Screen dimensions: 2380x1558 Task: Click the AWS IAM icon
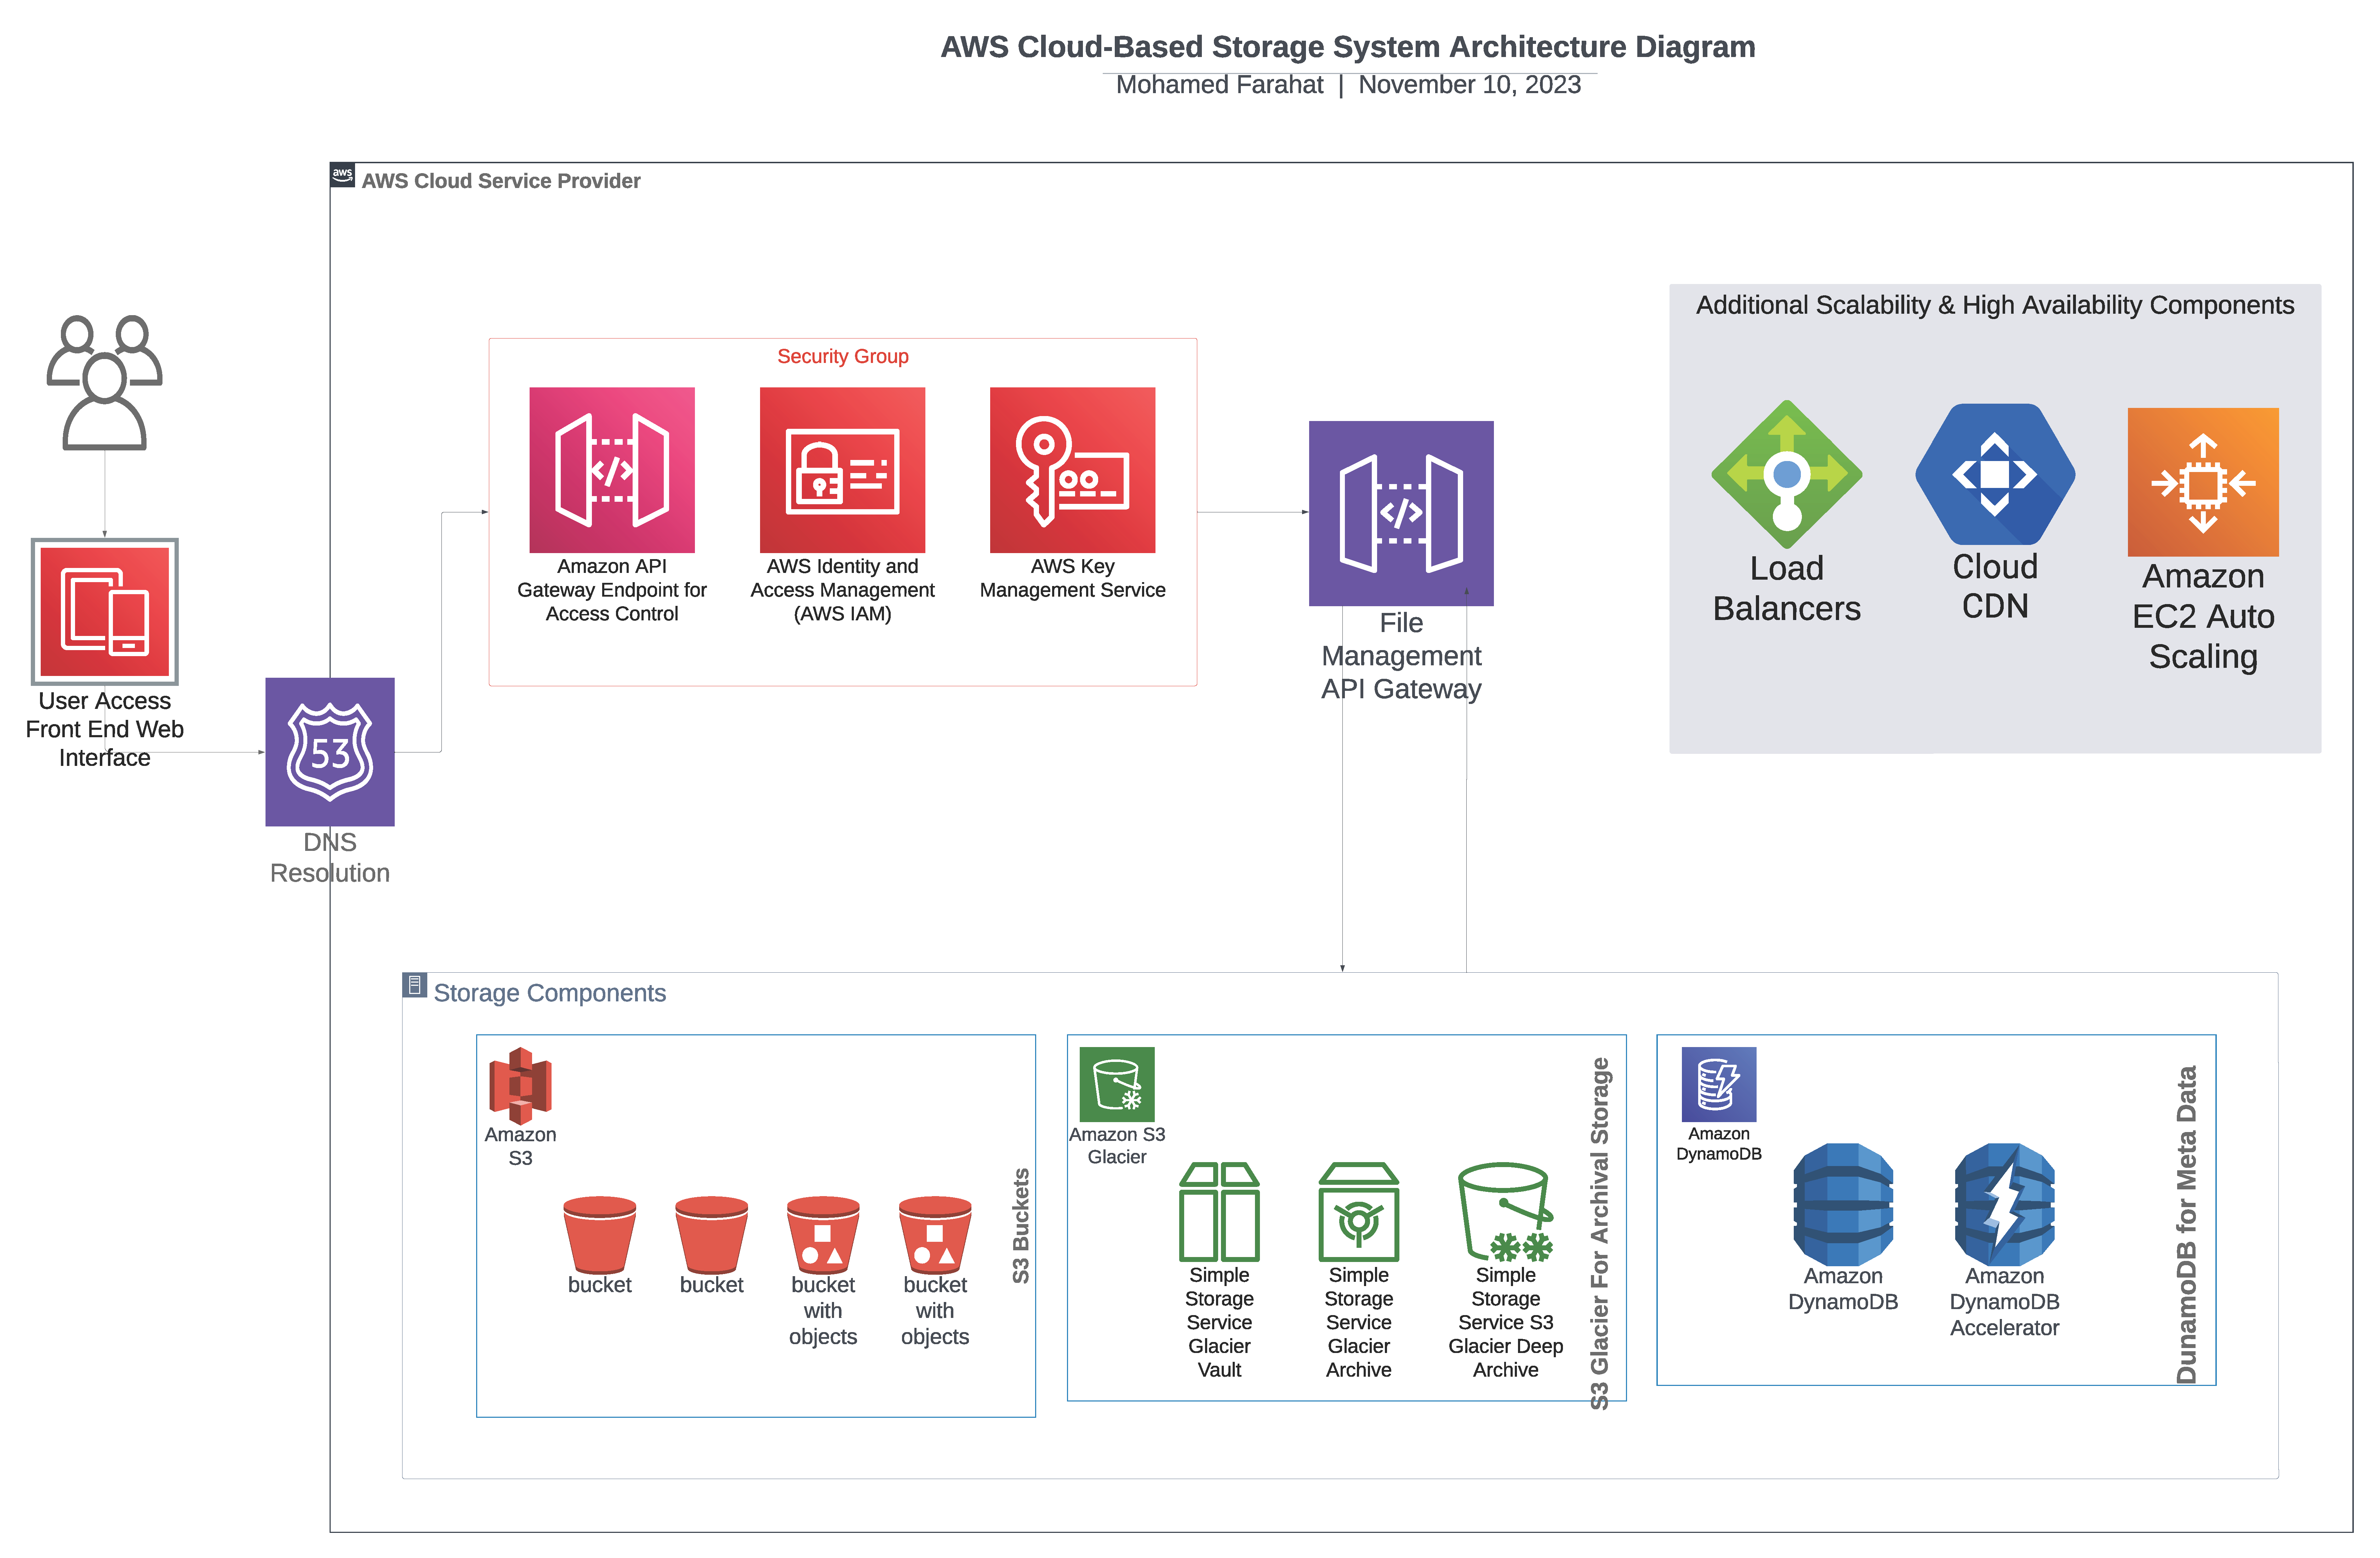pyautogui.click(x=842, y=470)
